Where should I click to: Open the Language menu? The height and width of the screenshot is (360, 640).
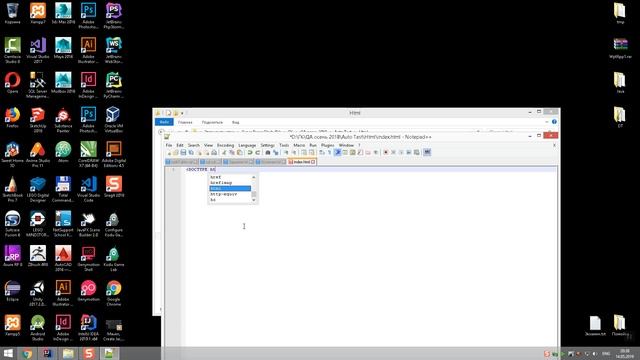tap(247, 145)
